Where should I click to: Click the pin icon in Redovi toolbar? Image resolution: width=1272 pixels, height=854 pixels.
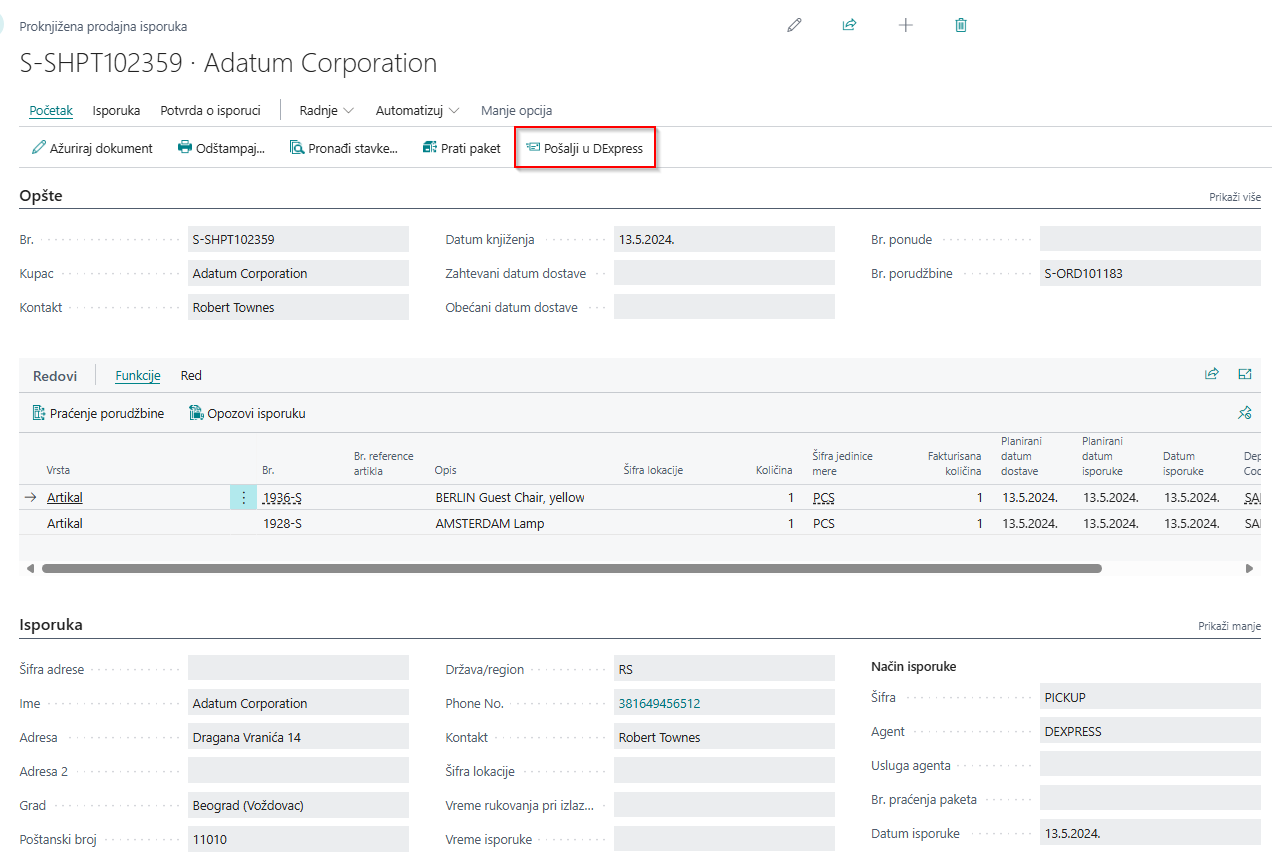tap(1245, 413)
